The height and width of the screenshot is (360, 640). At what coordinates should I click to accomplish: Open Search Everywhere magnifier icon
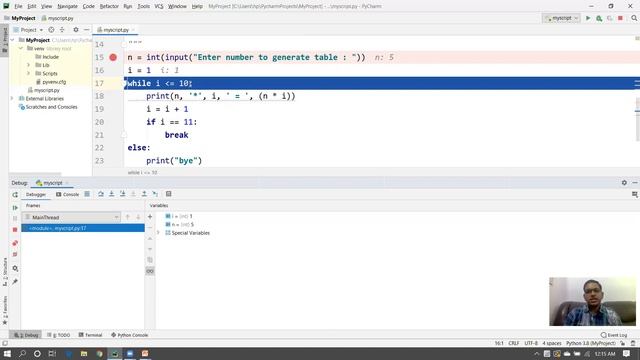[634, 18]
